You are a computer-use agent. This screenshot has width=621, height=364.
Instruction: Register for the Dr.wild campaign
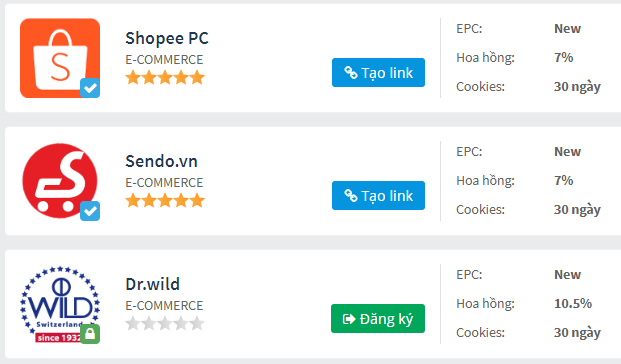point(378,318)
